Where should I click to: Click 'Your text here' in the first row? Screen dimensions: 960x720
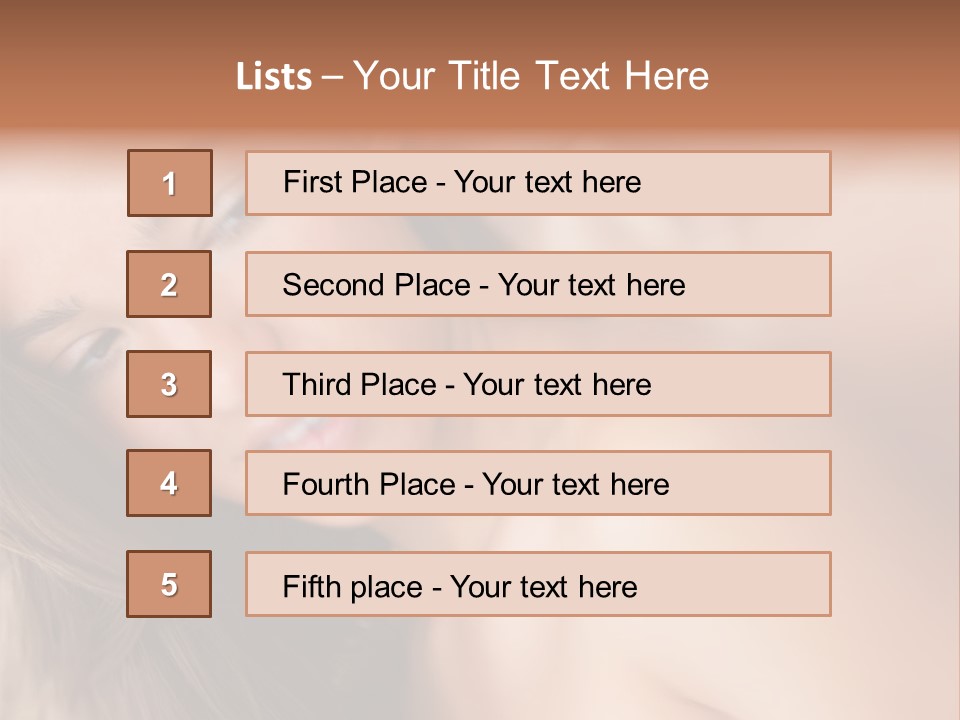tap(547, 182)
